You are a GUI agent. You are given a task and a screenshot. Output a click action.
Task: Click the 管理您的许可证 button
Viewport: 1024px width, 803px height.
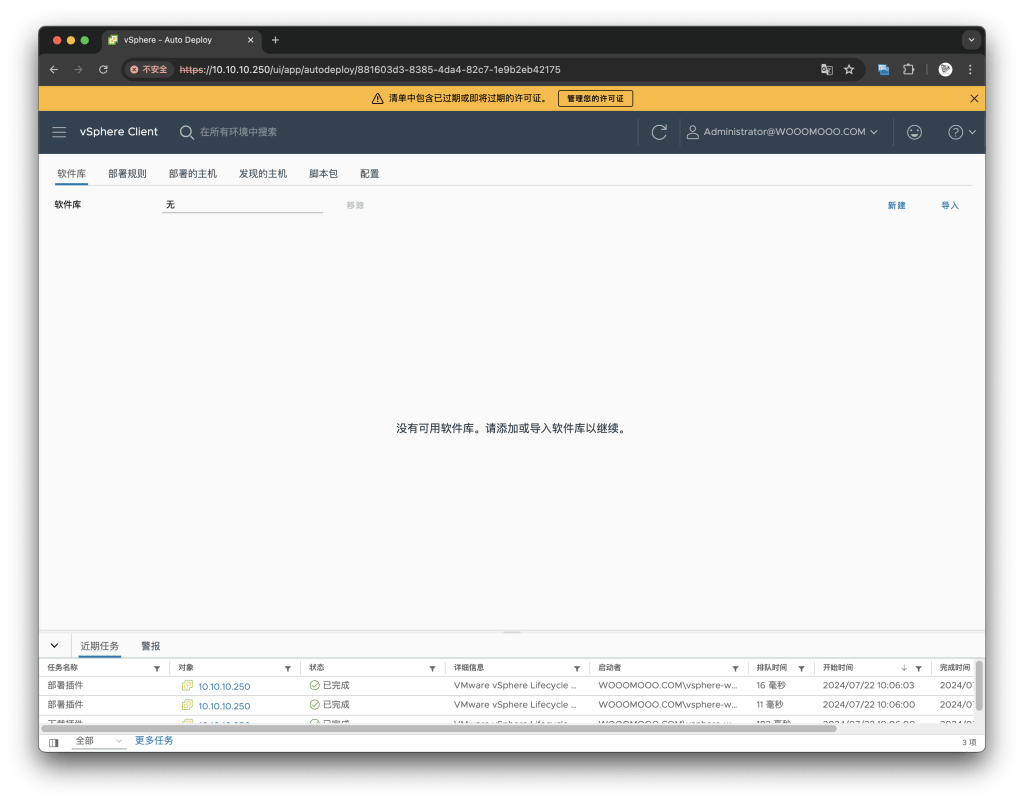tap(595, 99)
